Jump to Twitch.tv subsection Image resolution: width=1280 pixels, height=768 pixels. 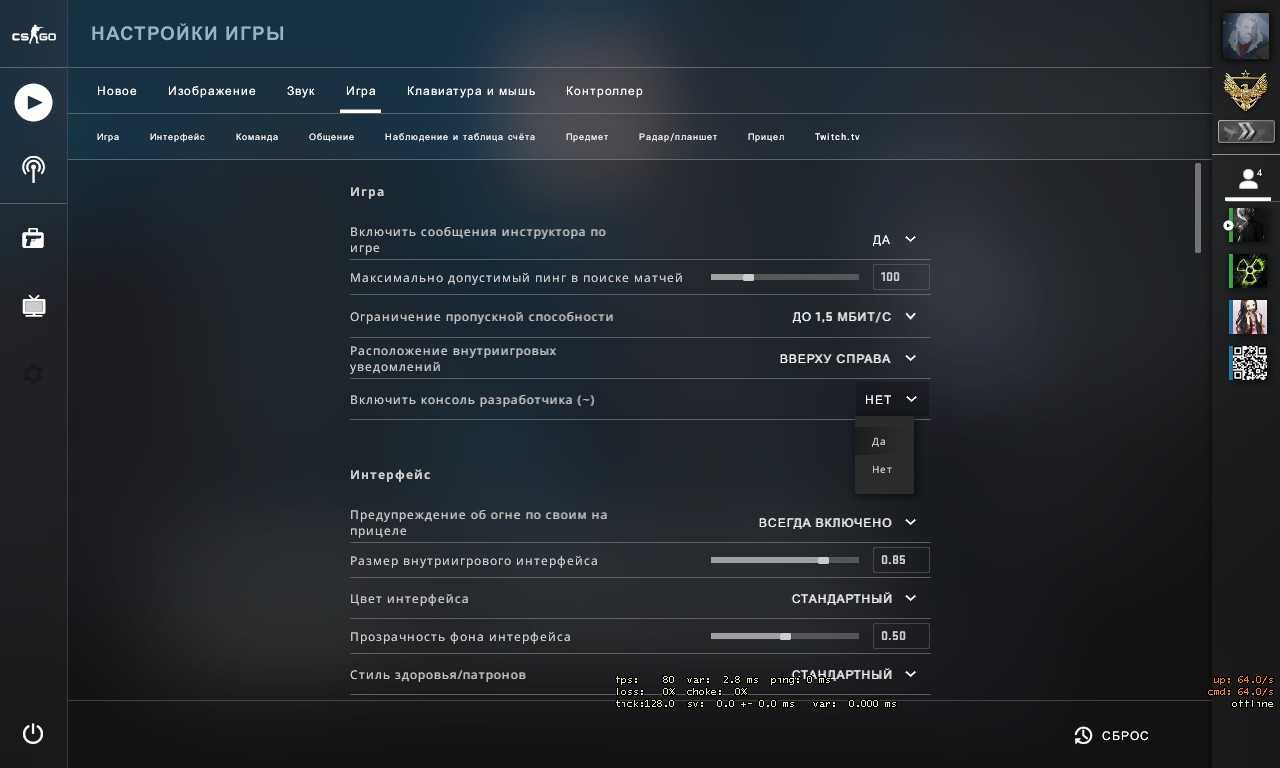point(837,137)
